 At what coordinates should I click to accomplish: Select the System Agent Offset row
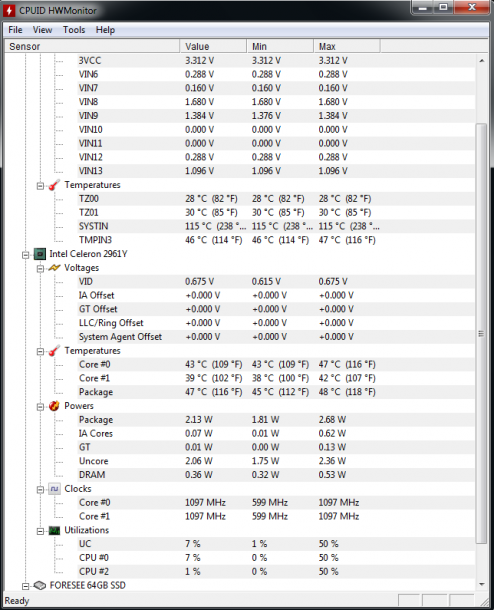(x=276, y=337)
